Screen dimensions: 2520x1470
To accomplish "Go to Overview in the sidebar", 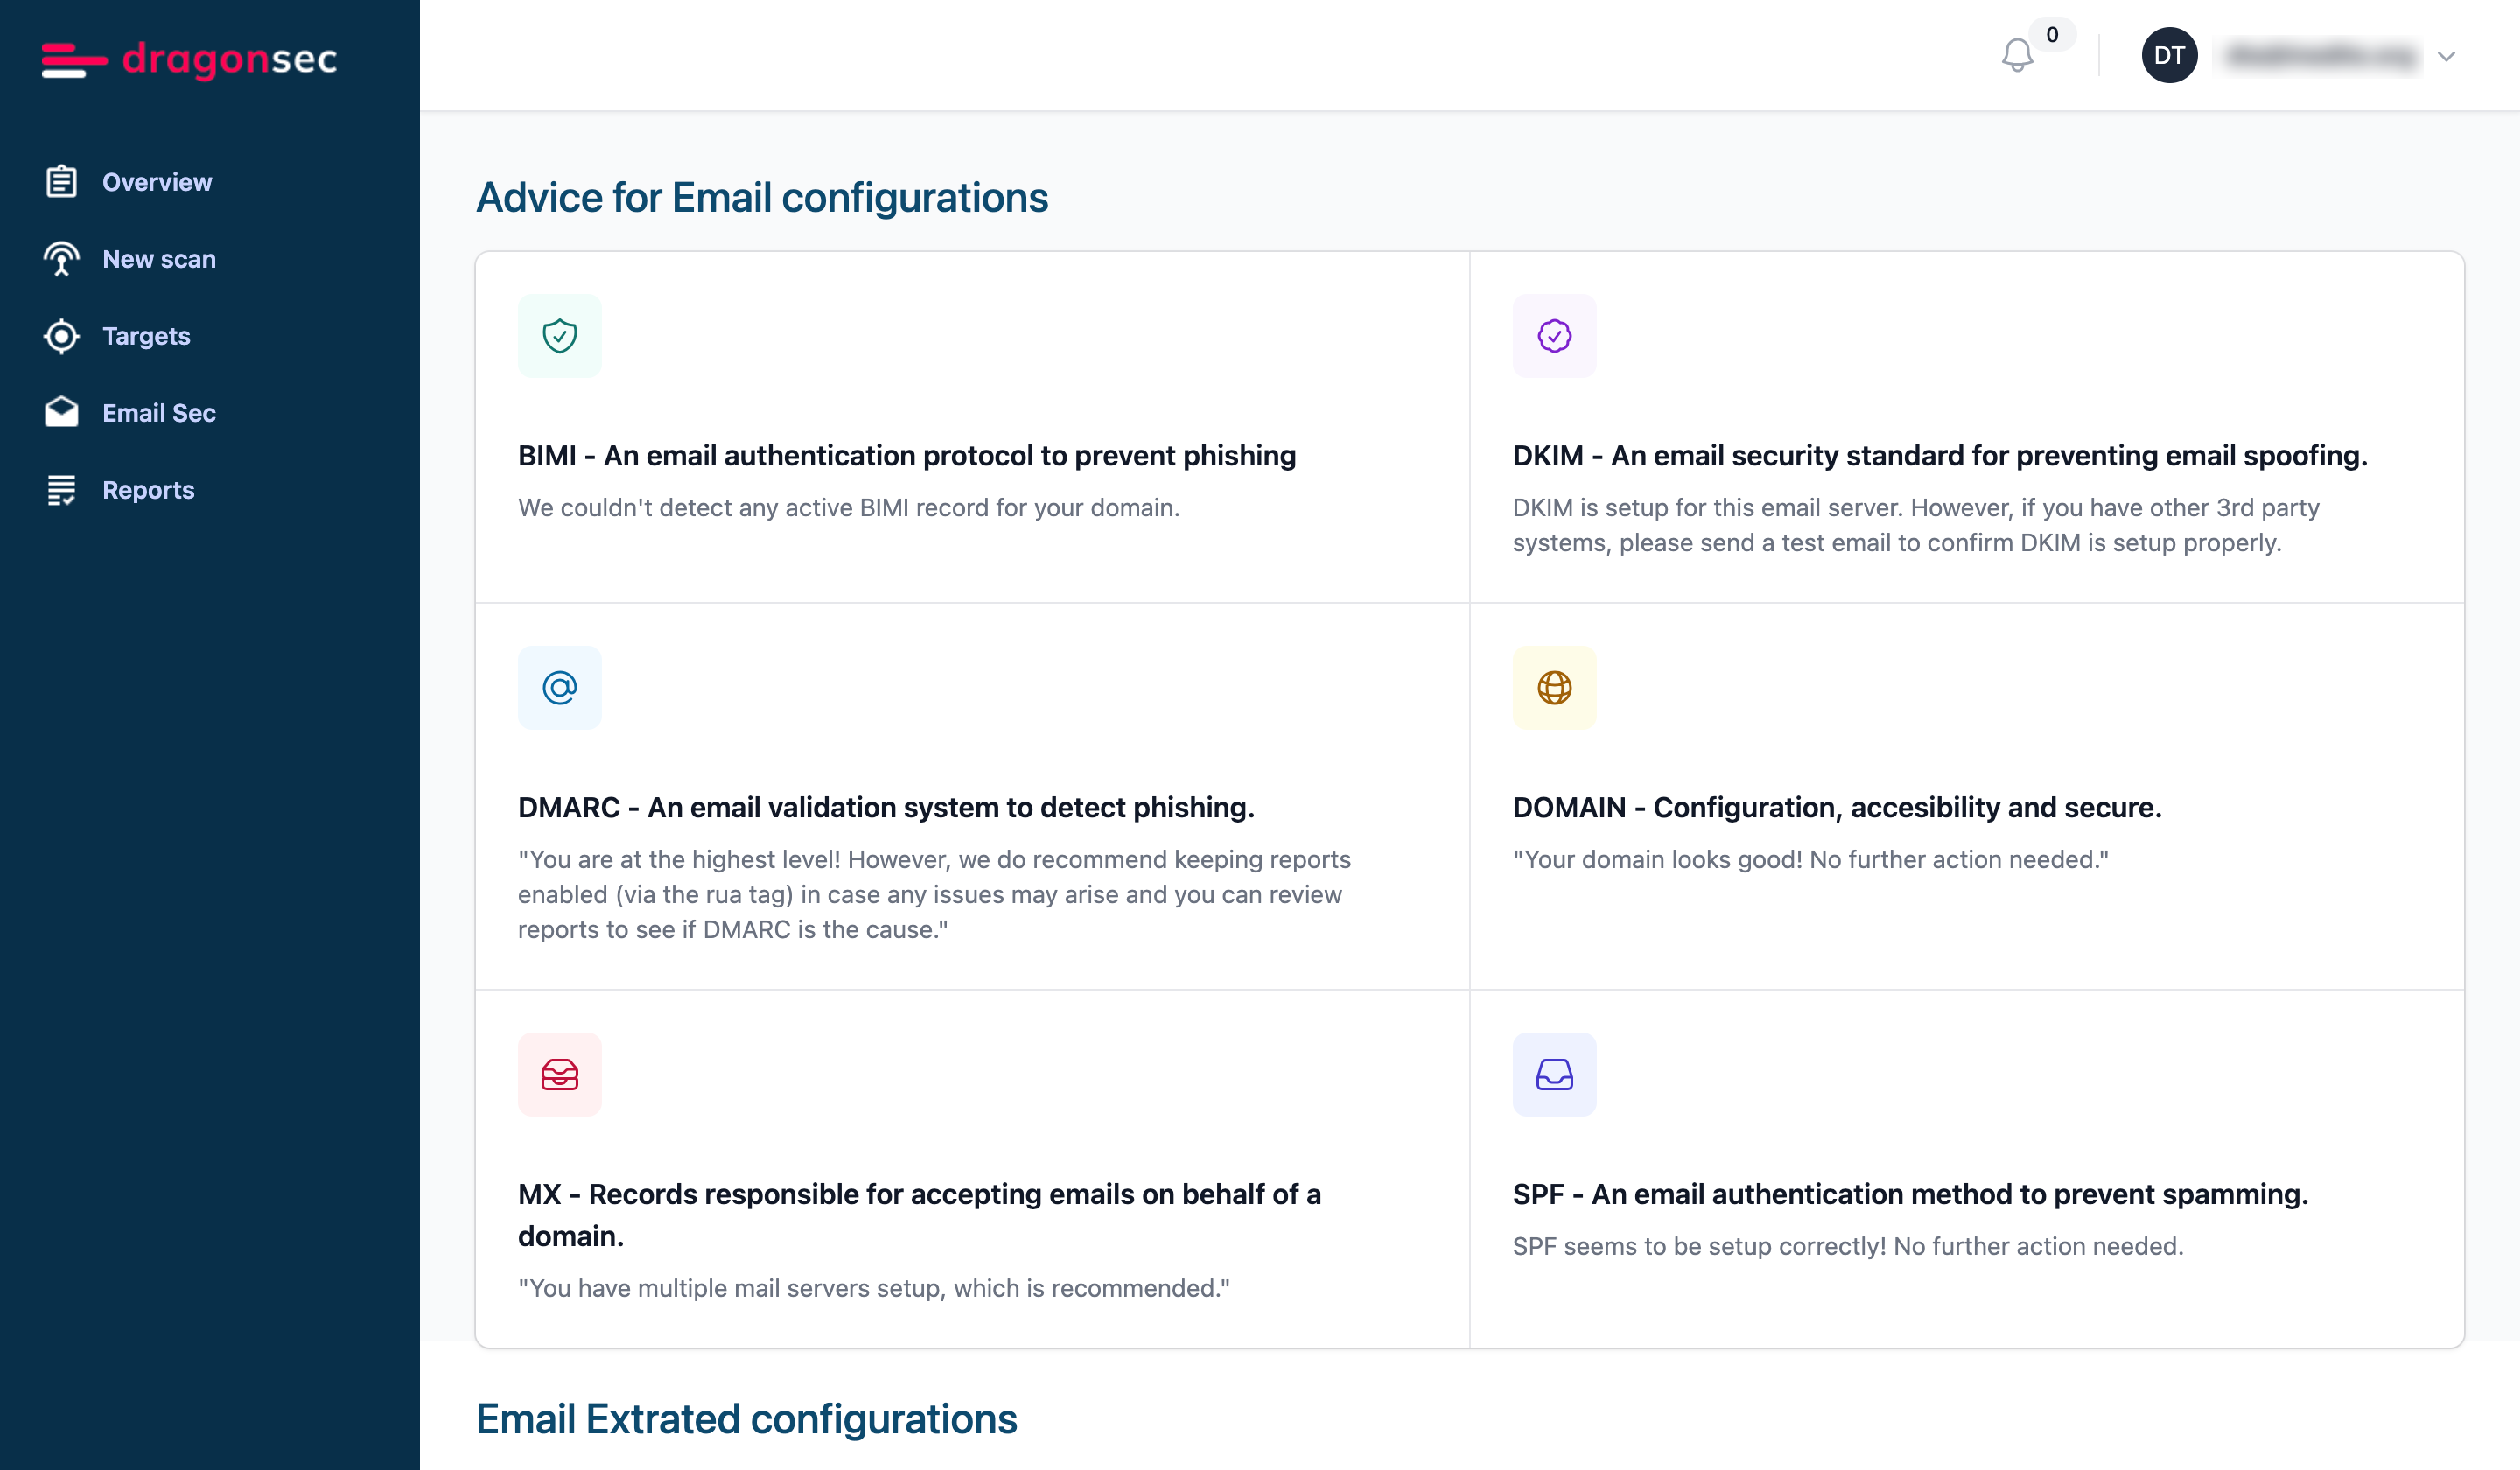I will pyautogui.click(x=157, y=182).
